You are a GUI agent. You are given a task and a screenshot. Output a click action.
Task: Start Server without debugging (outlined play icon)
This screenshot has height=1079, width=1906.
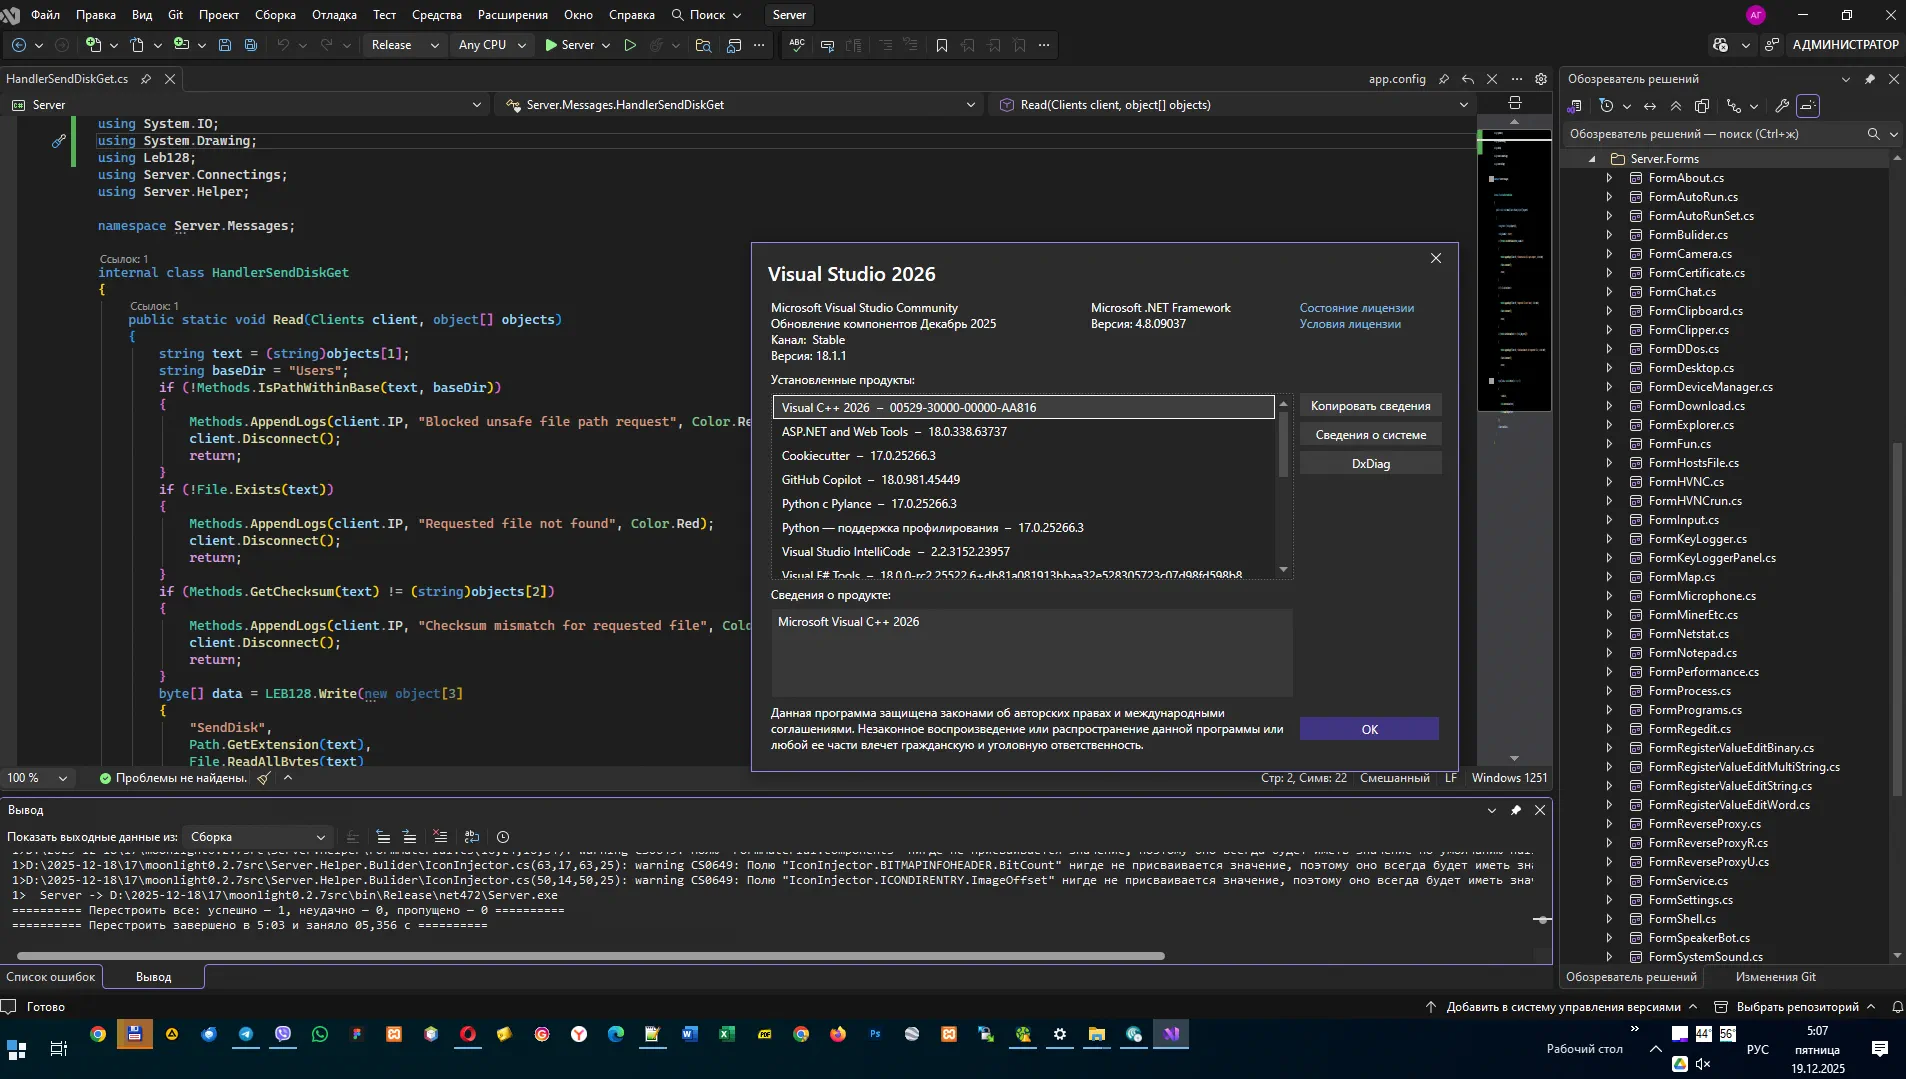pos(630,45)
